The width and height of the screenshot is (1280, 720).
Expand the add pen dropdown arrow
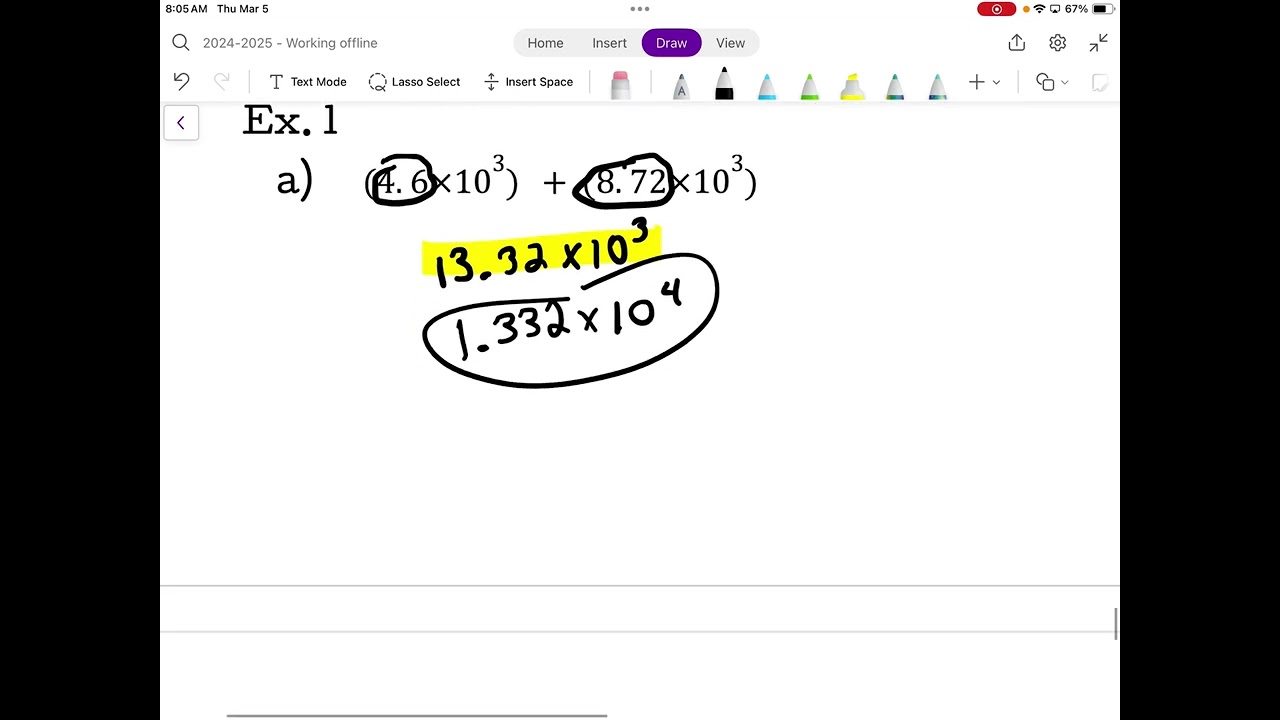(996, 83)
